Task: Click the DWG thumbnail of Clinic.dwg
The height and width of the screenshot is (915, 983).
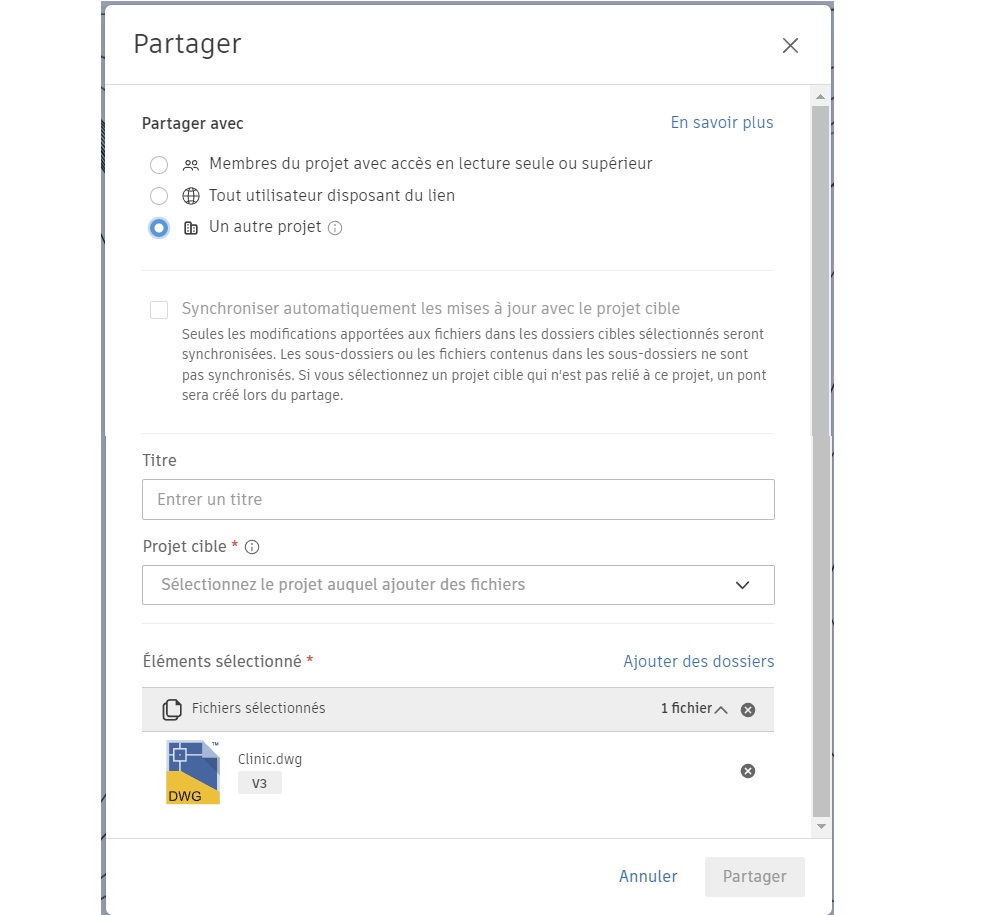Action: [x=192, y=771]
